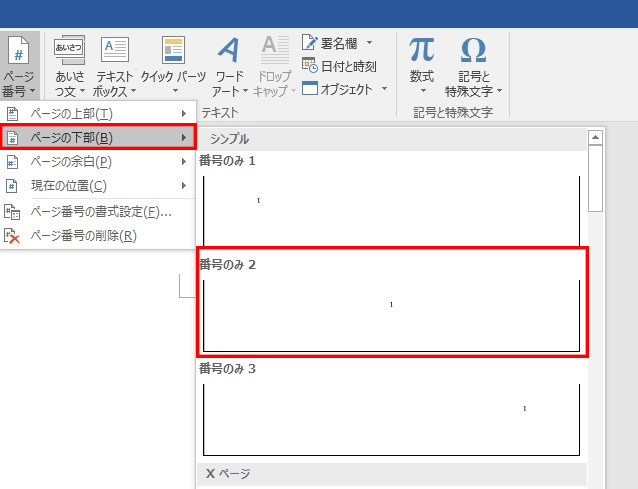Click the ページ番号の書式設定 icon
638x489 pixels.
point(12,212)
